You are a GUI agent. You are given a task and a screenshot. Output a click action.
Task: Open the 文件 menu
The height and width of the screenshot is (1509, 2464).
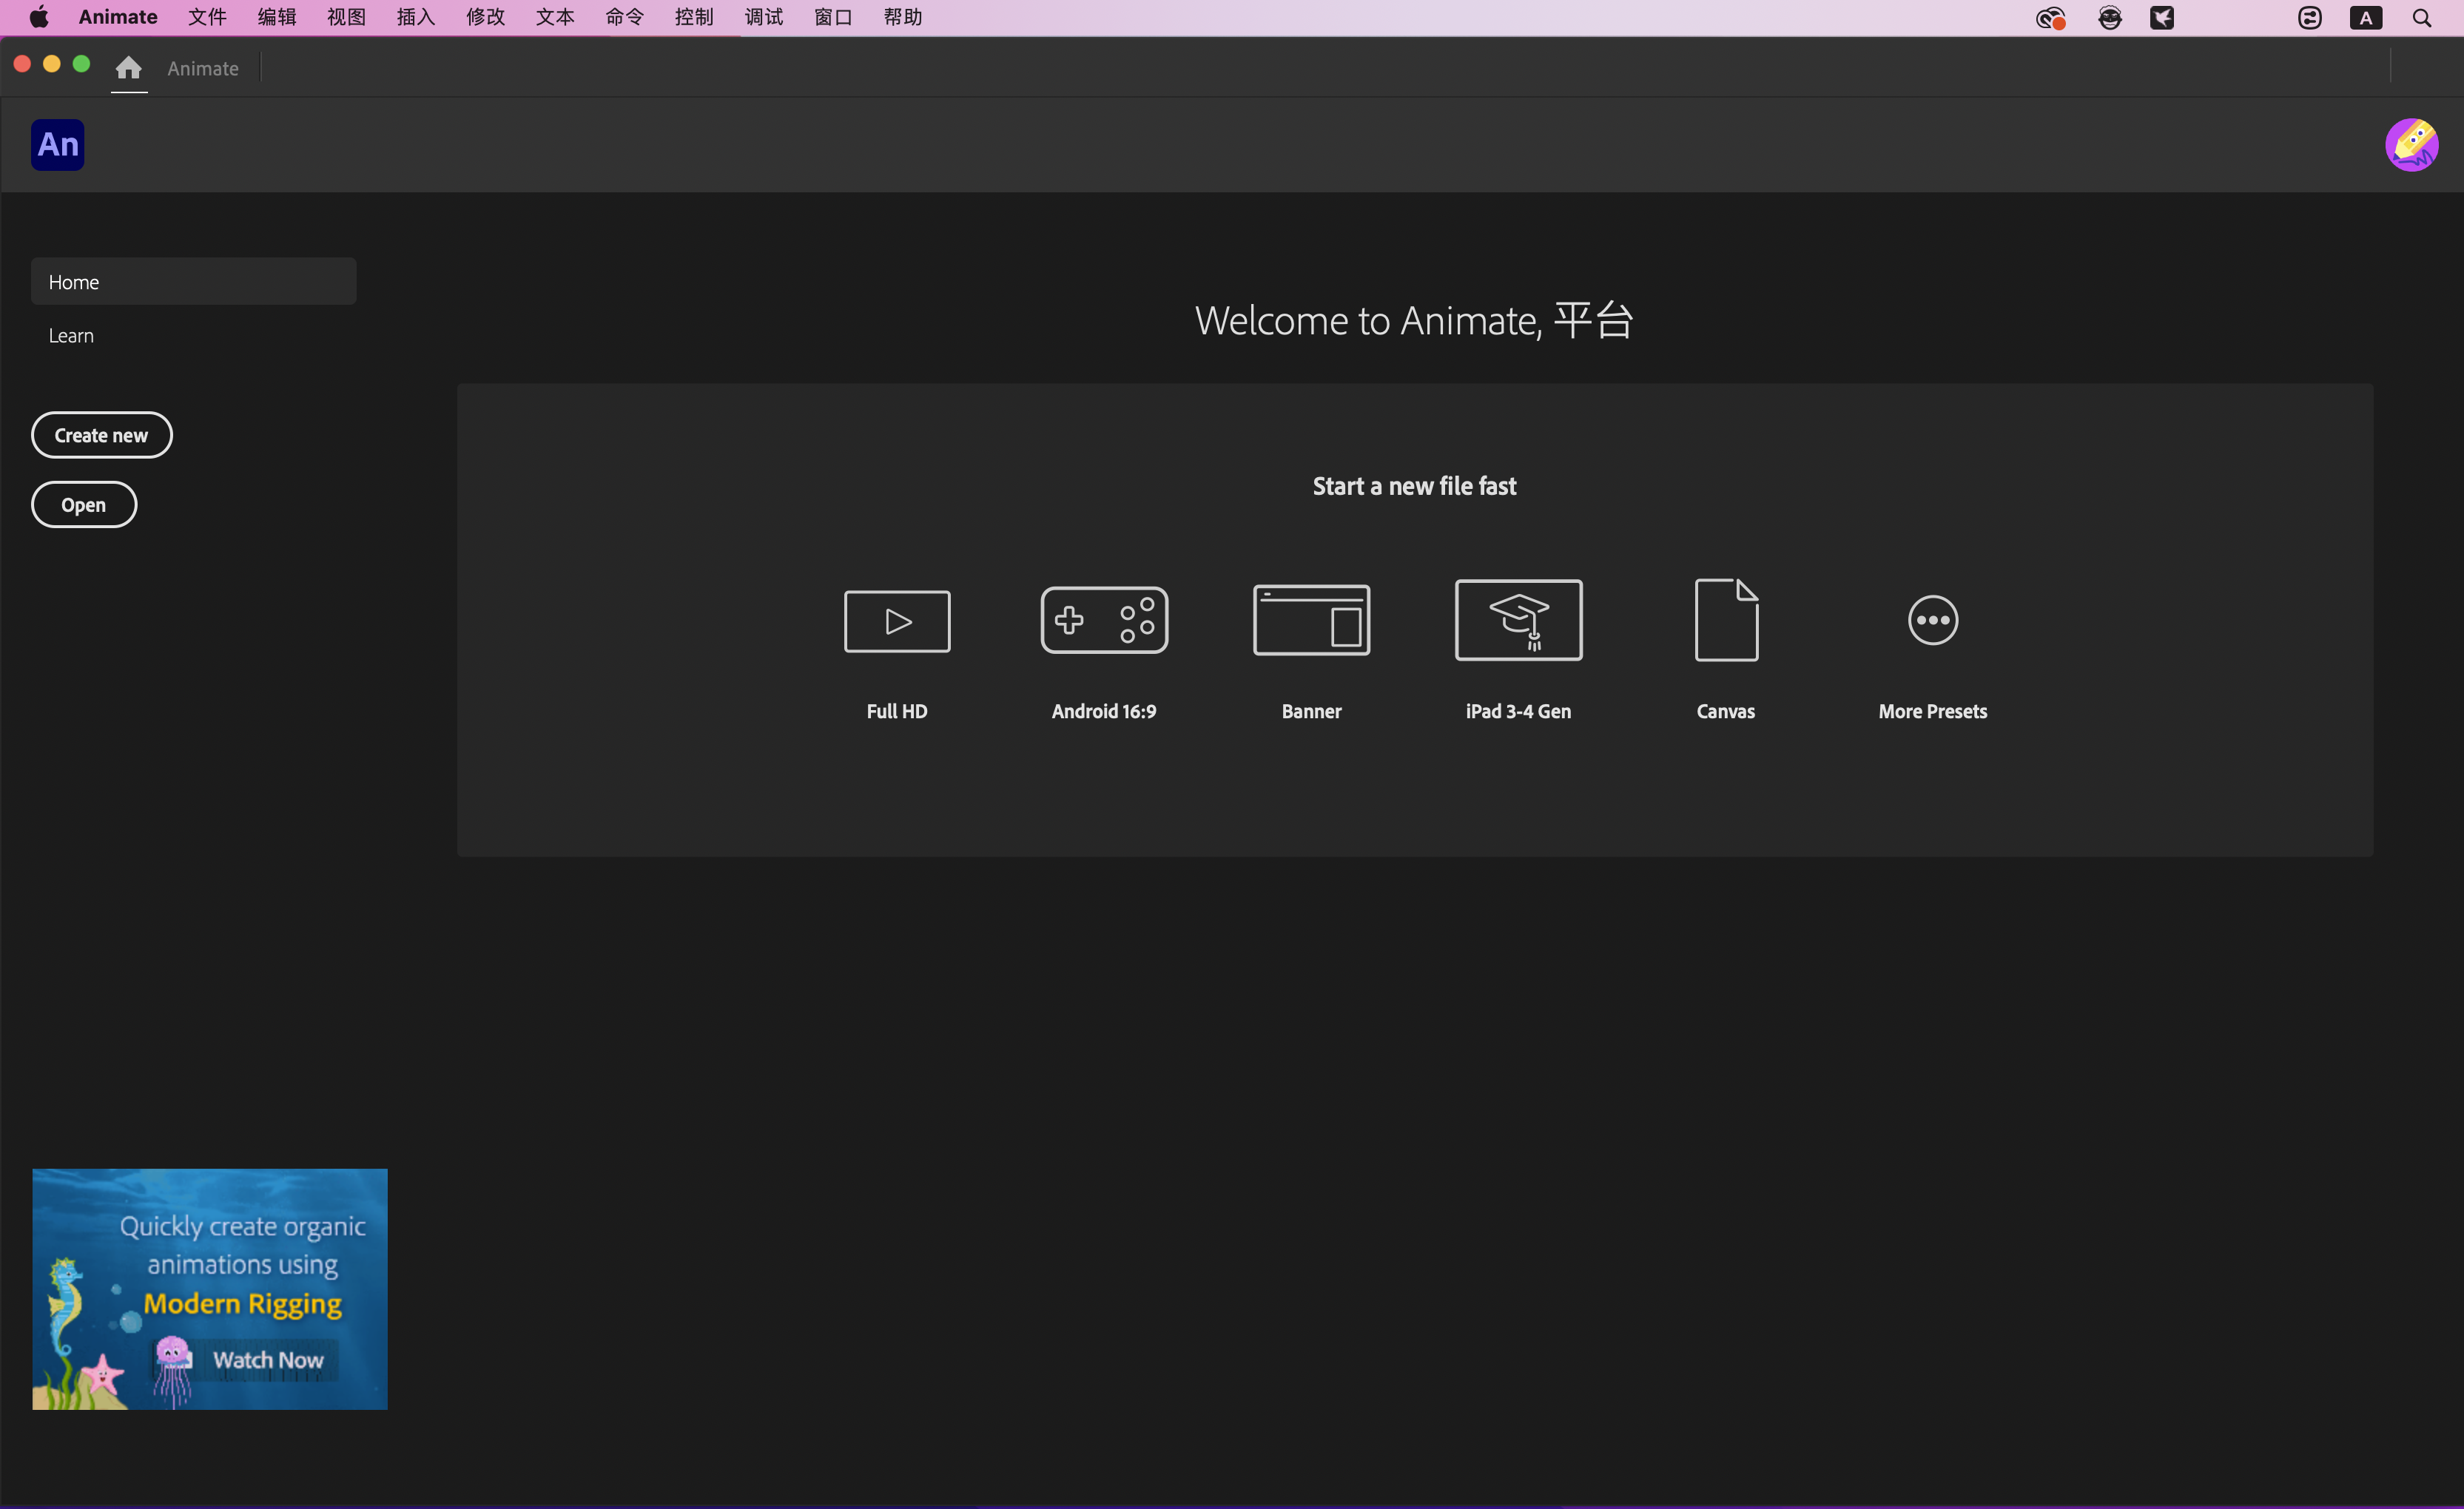[x=206, y=17]
